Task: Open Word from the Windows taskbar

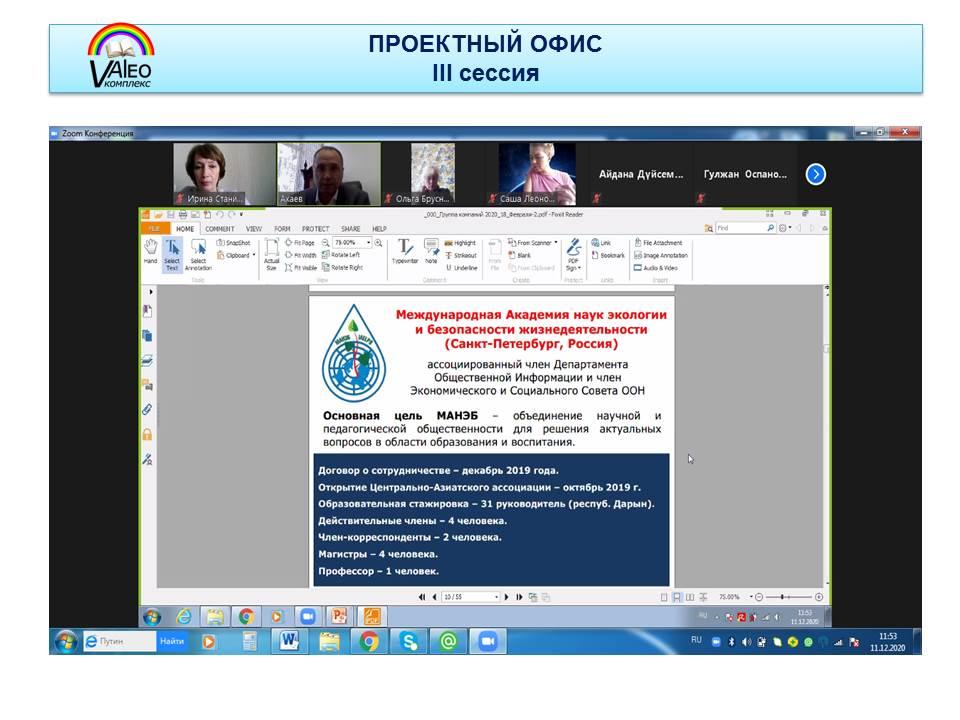Action: click(x=289, y=641)
